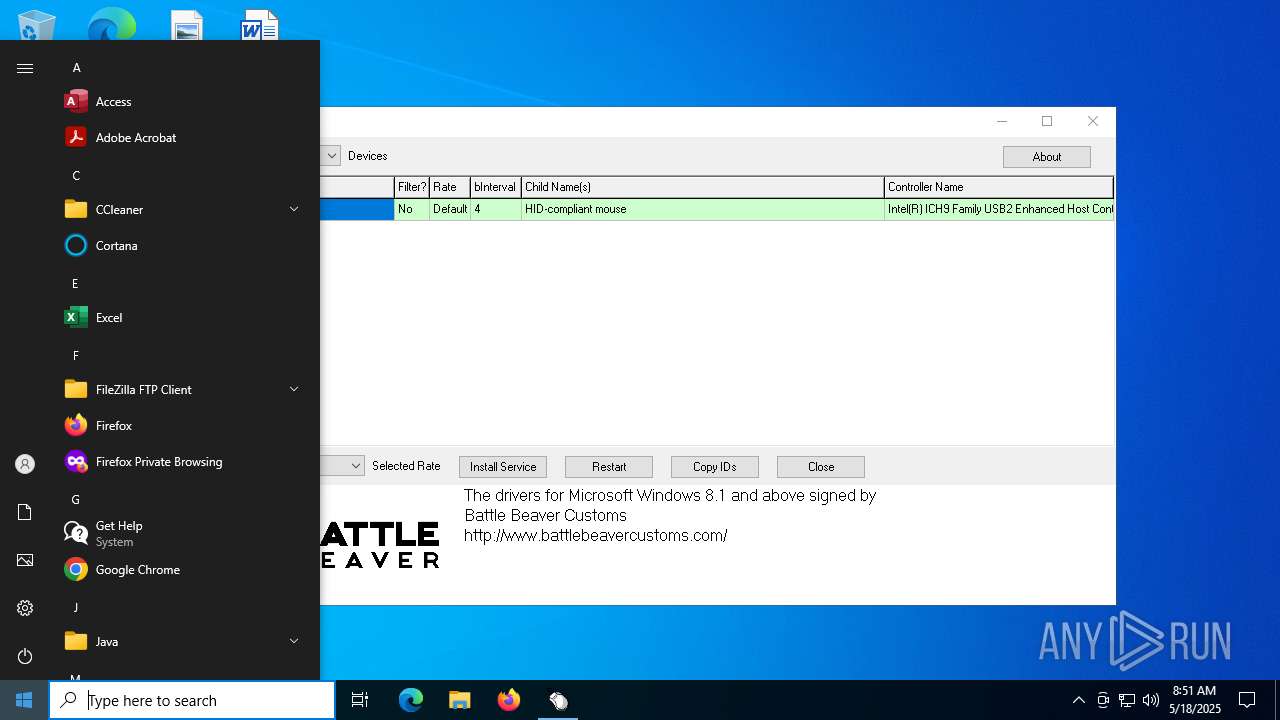The width and height of the screenshot is (1280, 720).
Task: Show hidden system tray icons
Action: tap(1078, 700)
